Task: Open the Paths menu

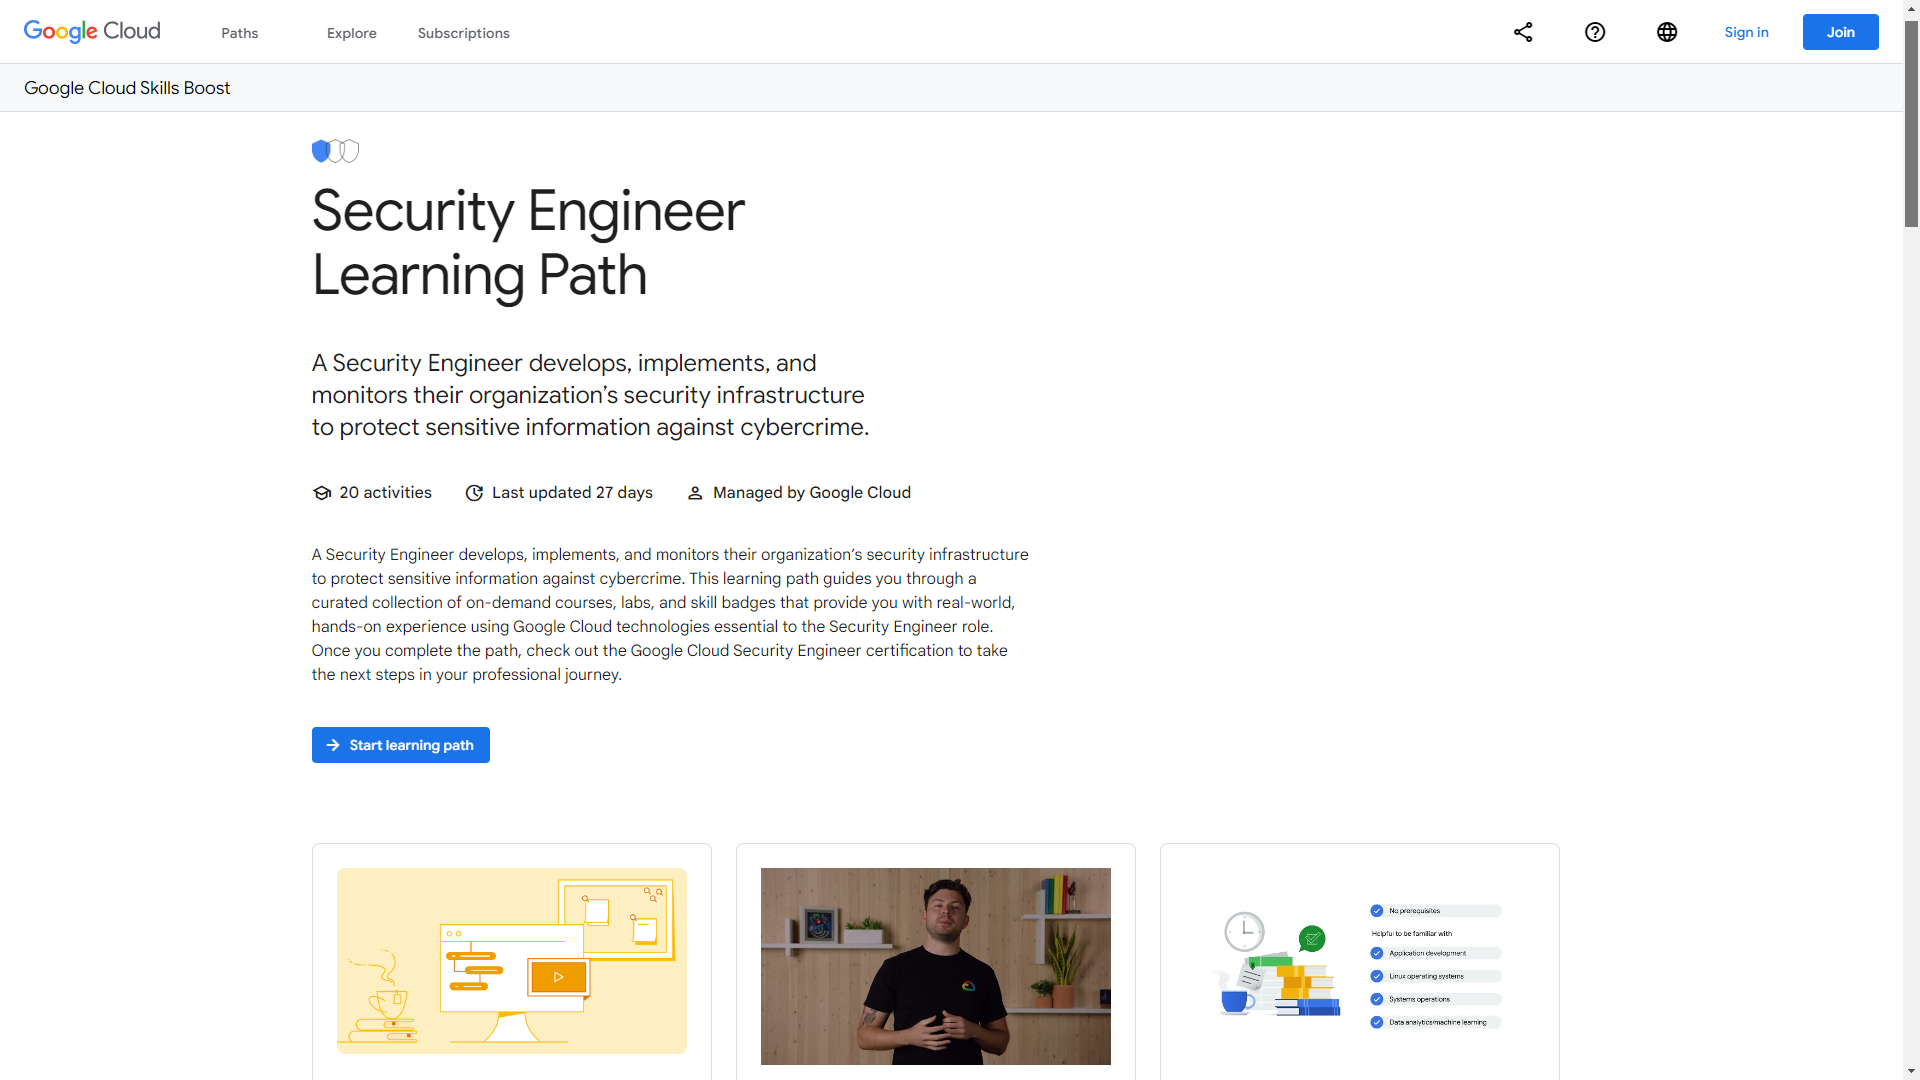Action: point(240,33)
